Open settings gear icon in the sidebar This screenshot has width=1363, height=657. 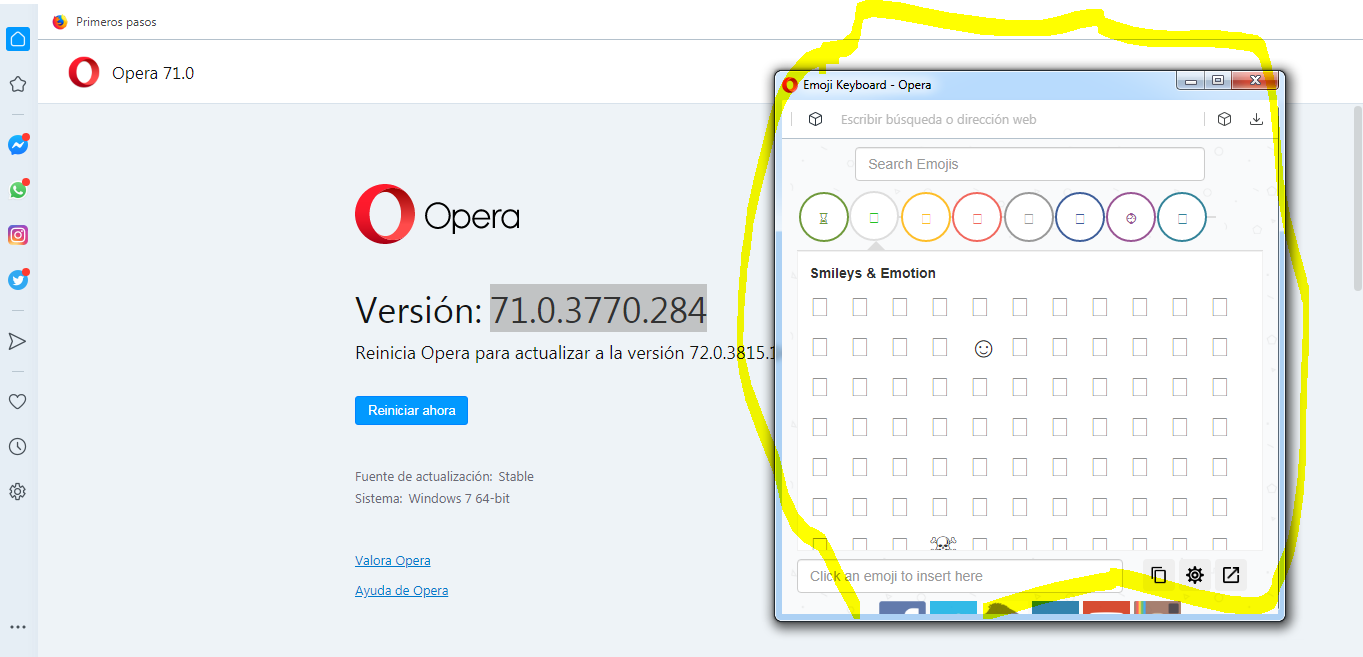click(18, 492)
